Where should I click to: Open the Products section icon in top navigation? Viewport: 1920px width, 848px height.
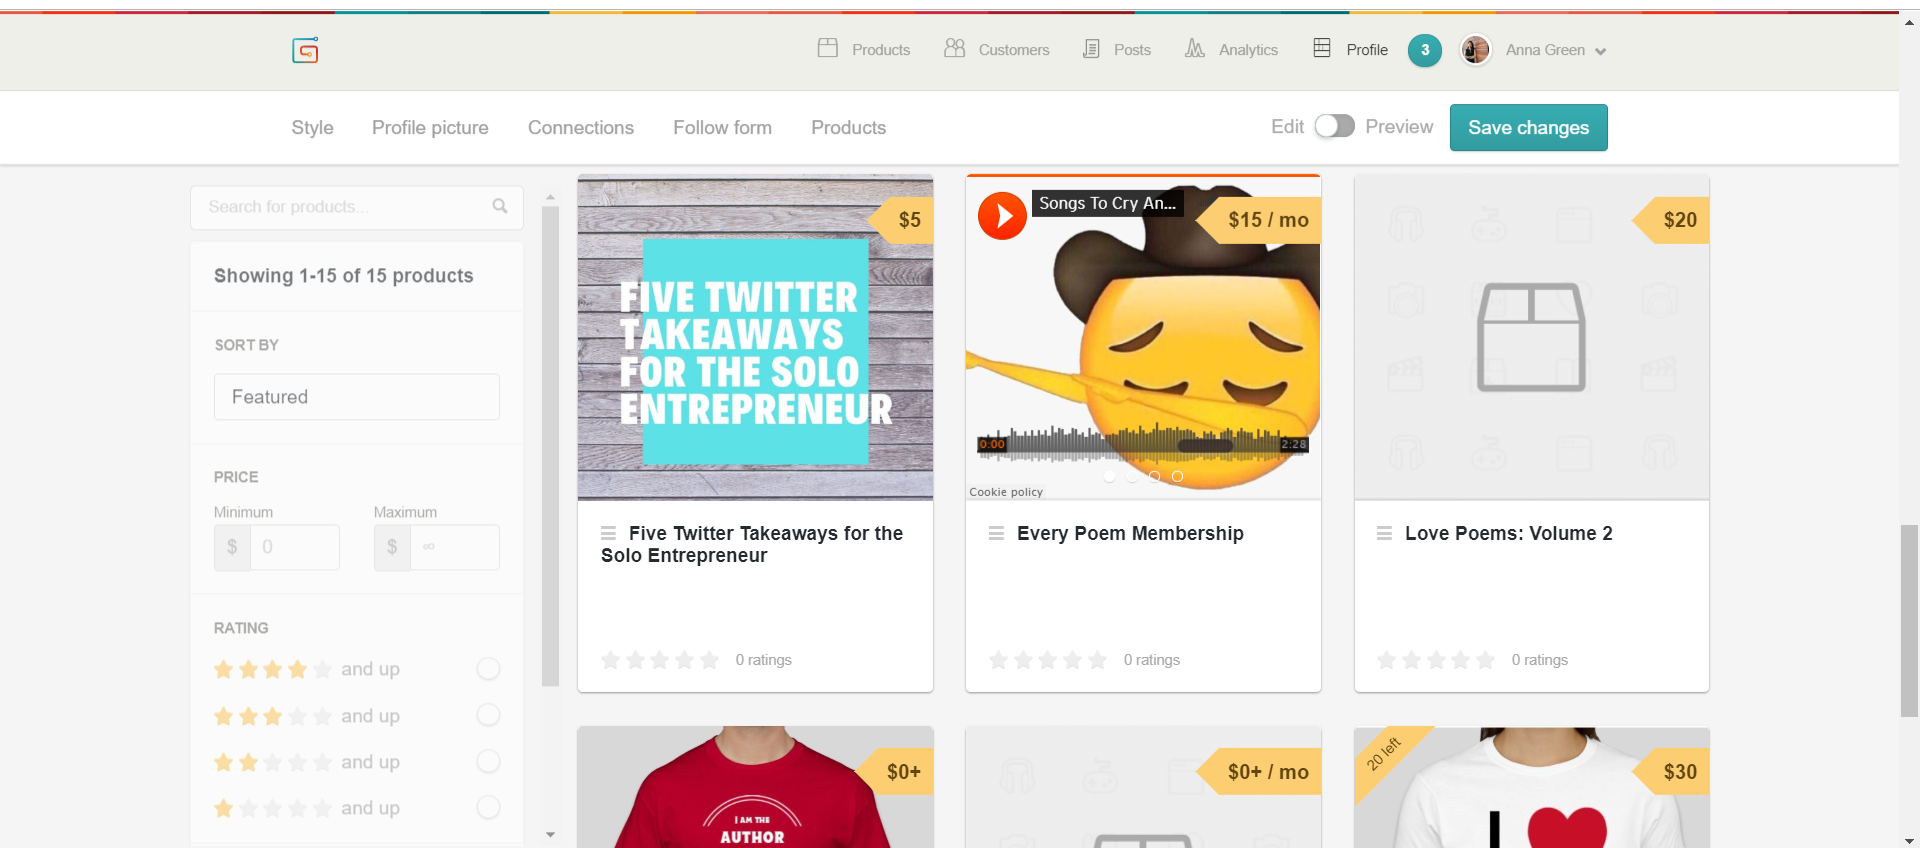coord(827,47)
